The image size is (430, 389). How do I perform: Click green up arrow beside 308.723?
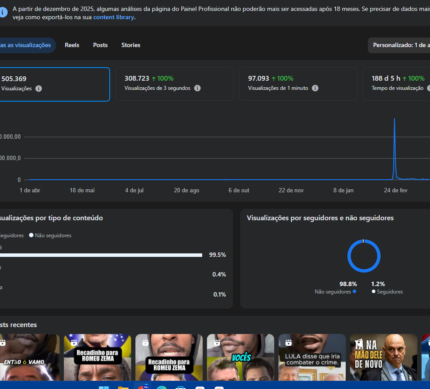pyautogui.click(x=154, y=79)
